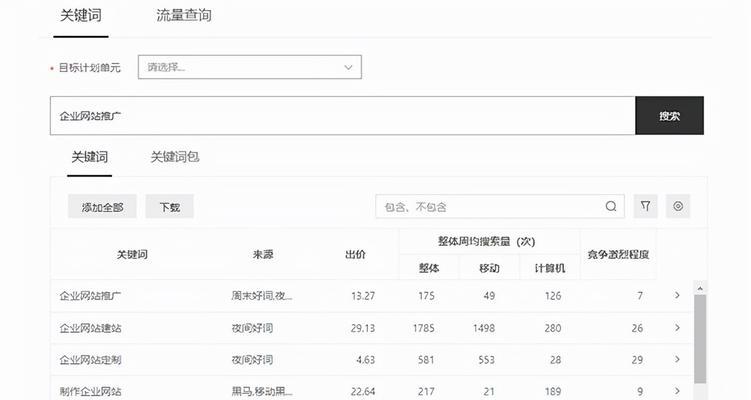
Task: Focus the 企业网站推广 search input
Action: tap(342, 115)
